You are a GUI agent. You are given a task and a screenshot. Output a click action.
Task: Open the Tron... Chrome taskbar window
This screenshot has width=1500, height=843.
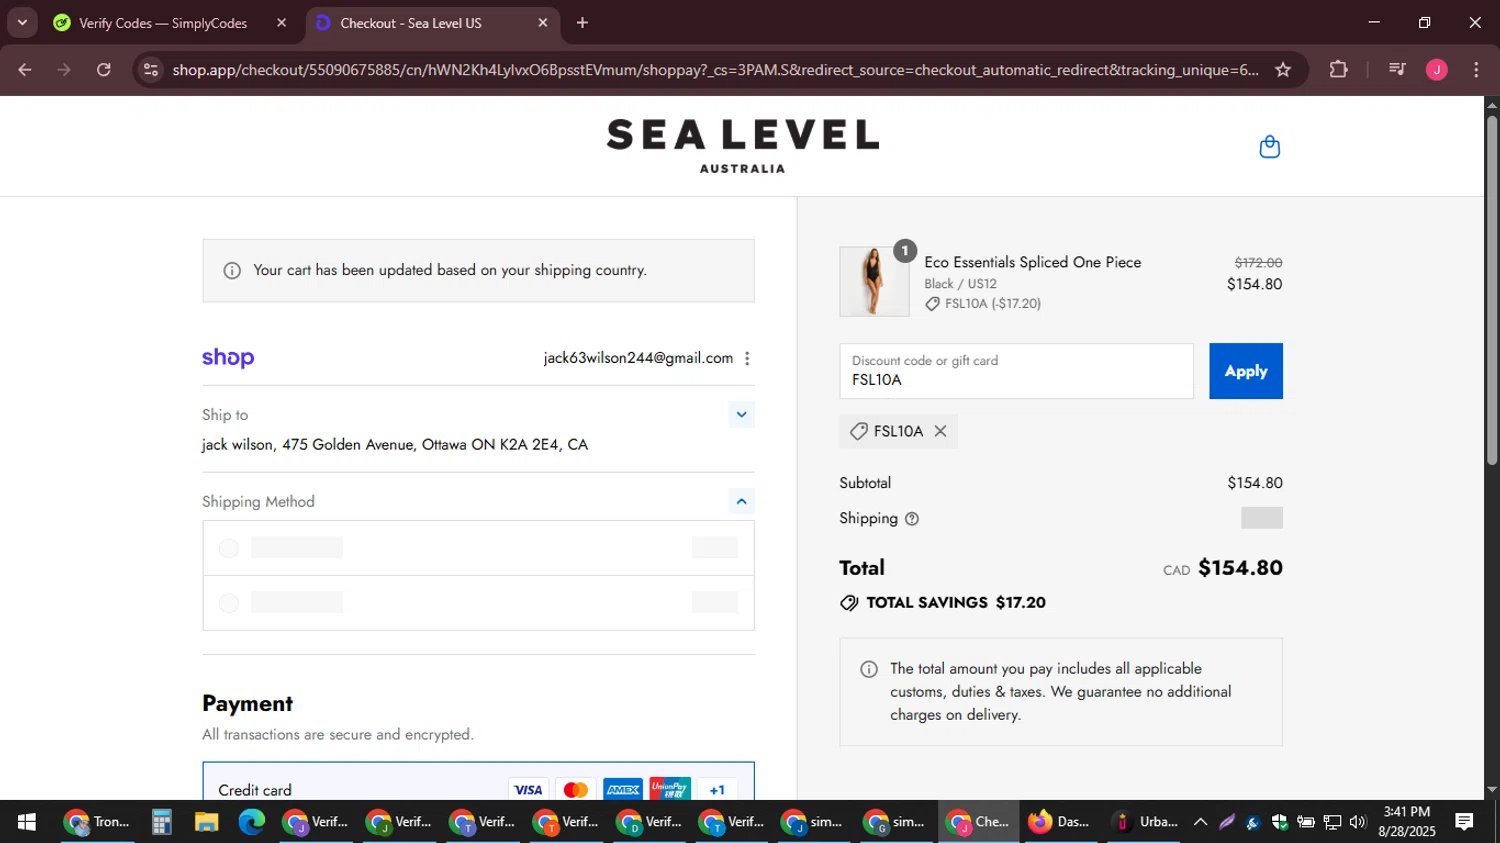pyautogui.click(x=97, y=822)
